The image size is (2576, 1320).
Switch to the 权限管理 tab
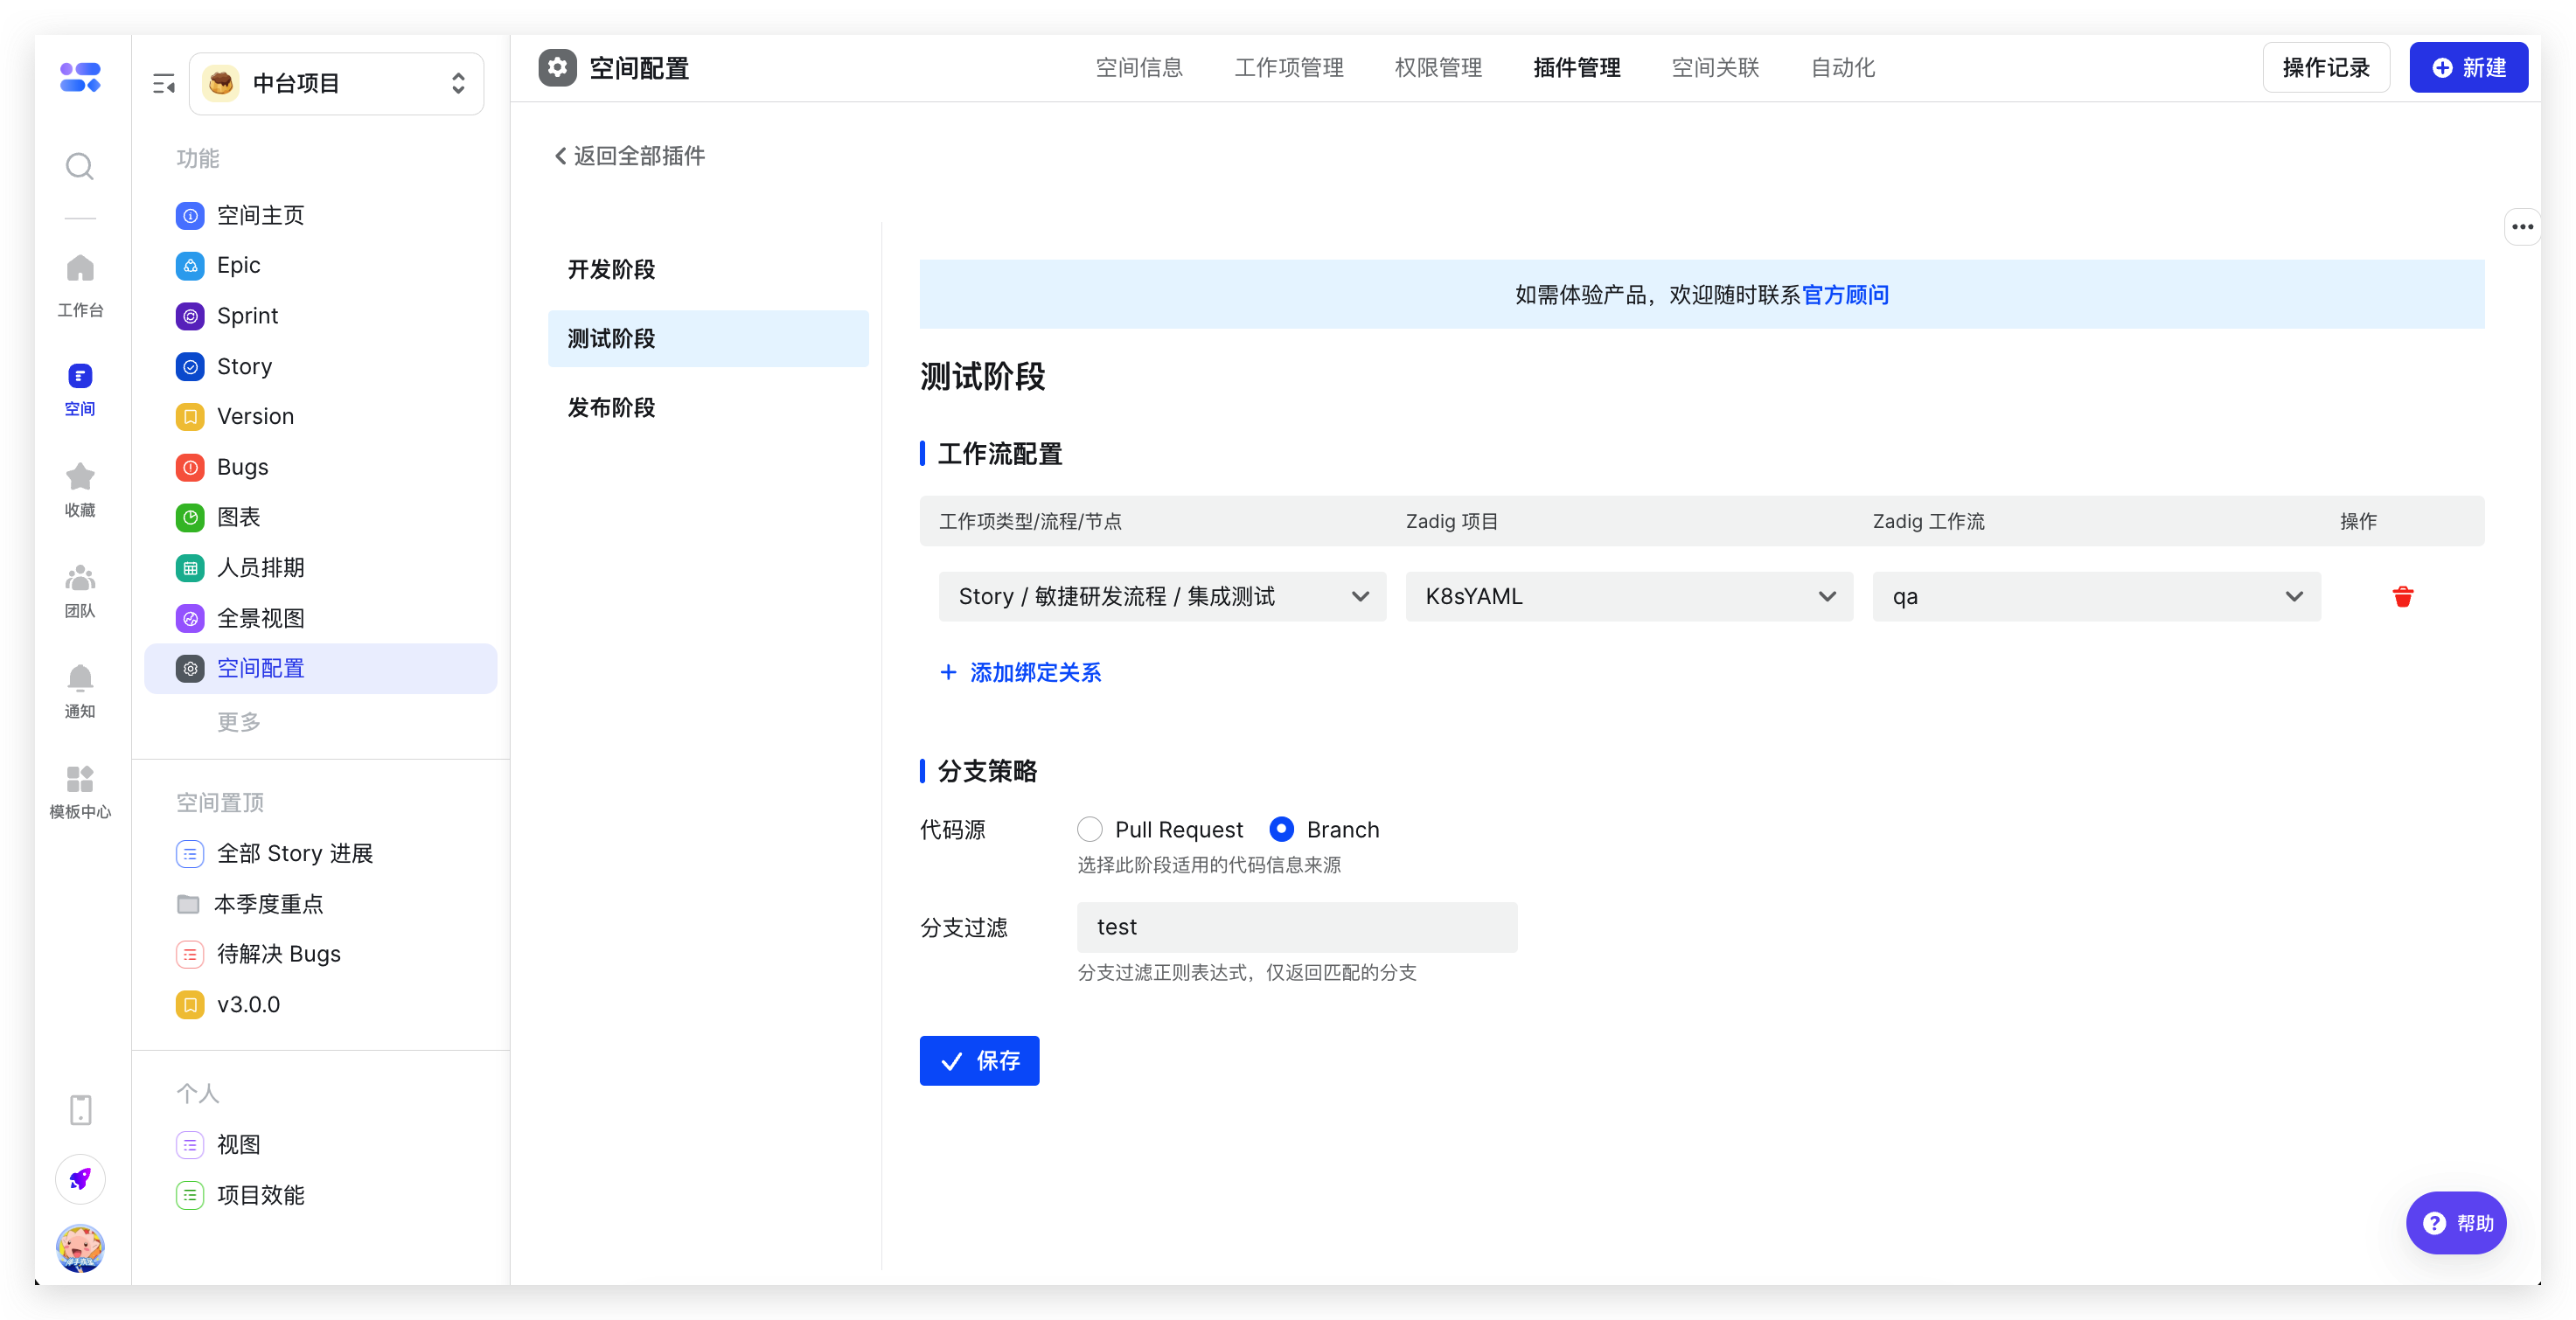(x=1438, y=68)
